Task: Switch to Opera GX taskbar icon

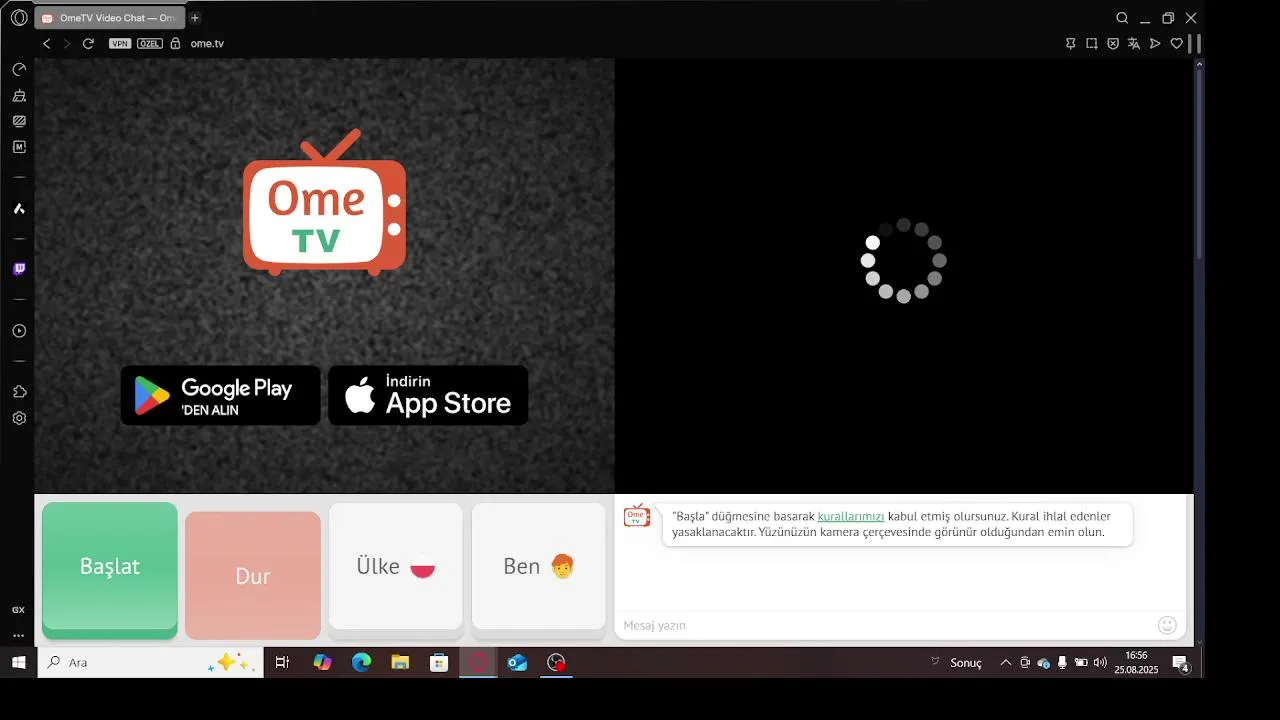Action: click(x=478, y=662)
